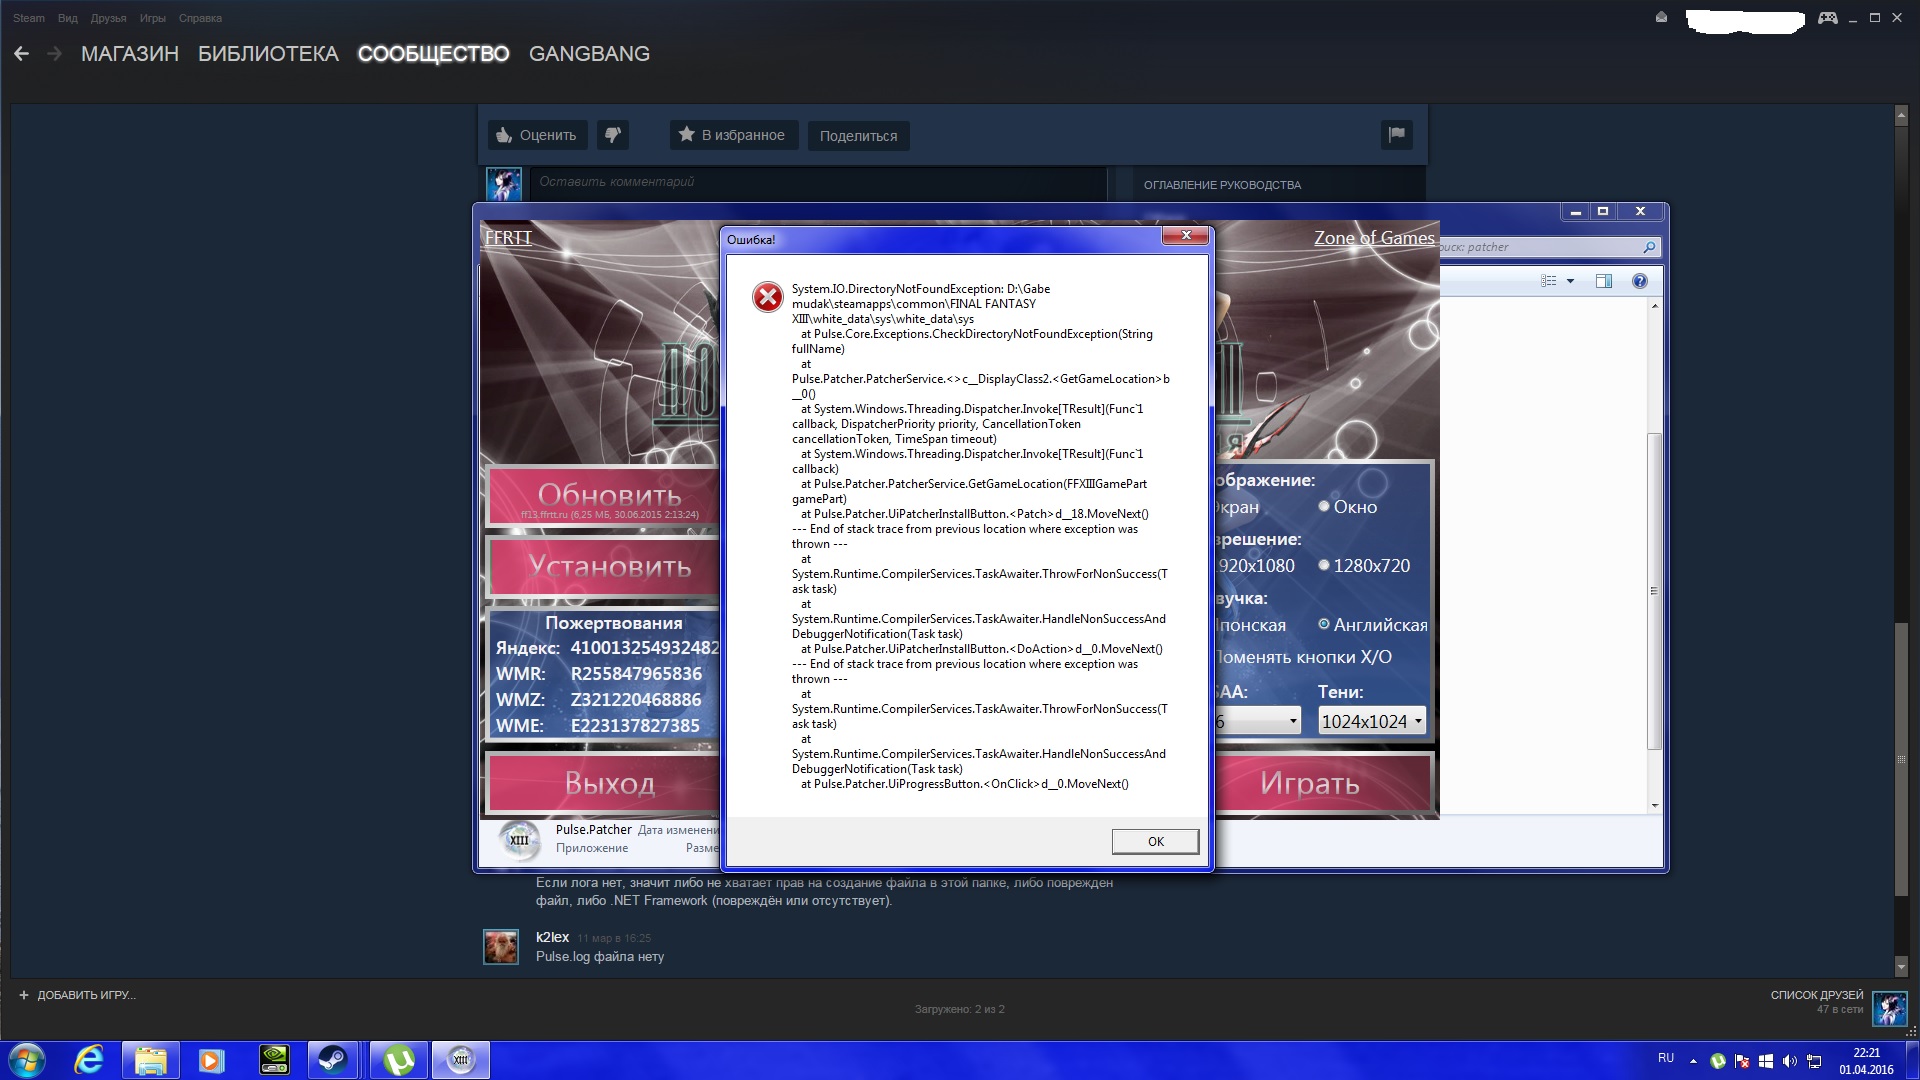Show hidden system tray icons arrow
The width and height of the screenshot is (1920, 1080).
(x=1693, y=1061)
